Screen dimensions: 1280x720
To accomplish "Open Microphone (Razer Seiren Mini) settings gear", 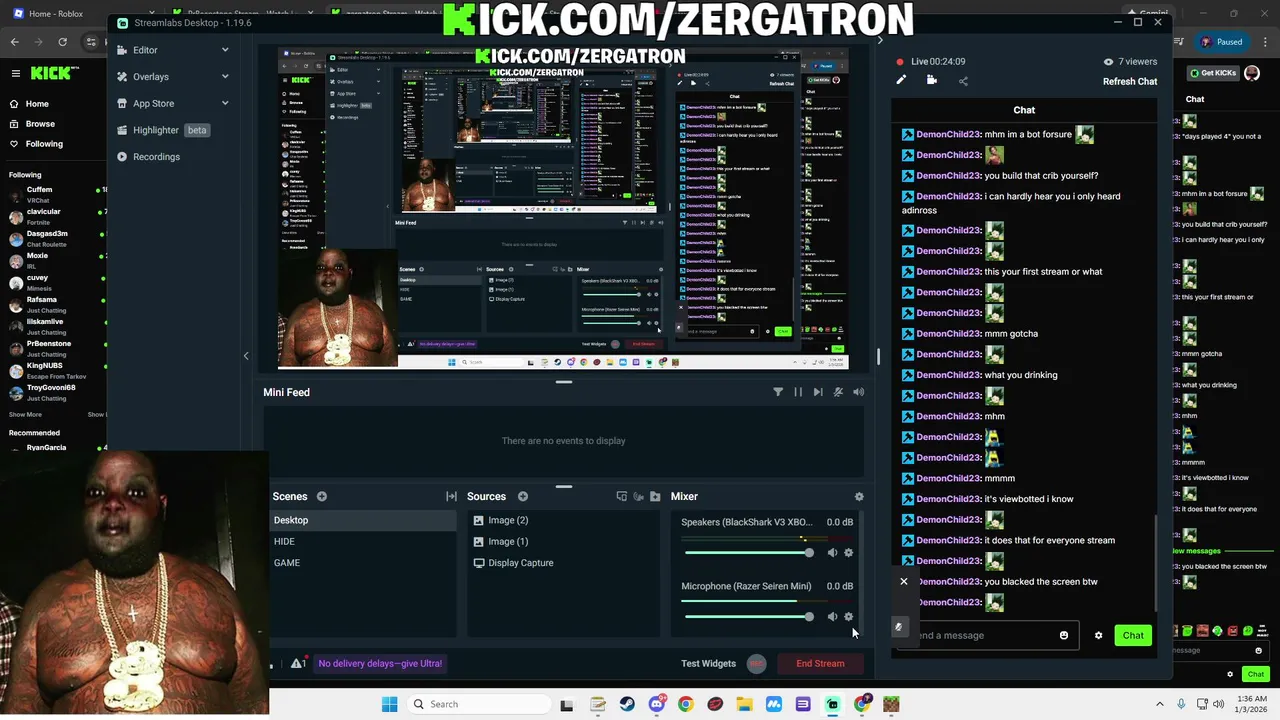I will coord(849,616).
